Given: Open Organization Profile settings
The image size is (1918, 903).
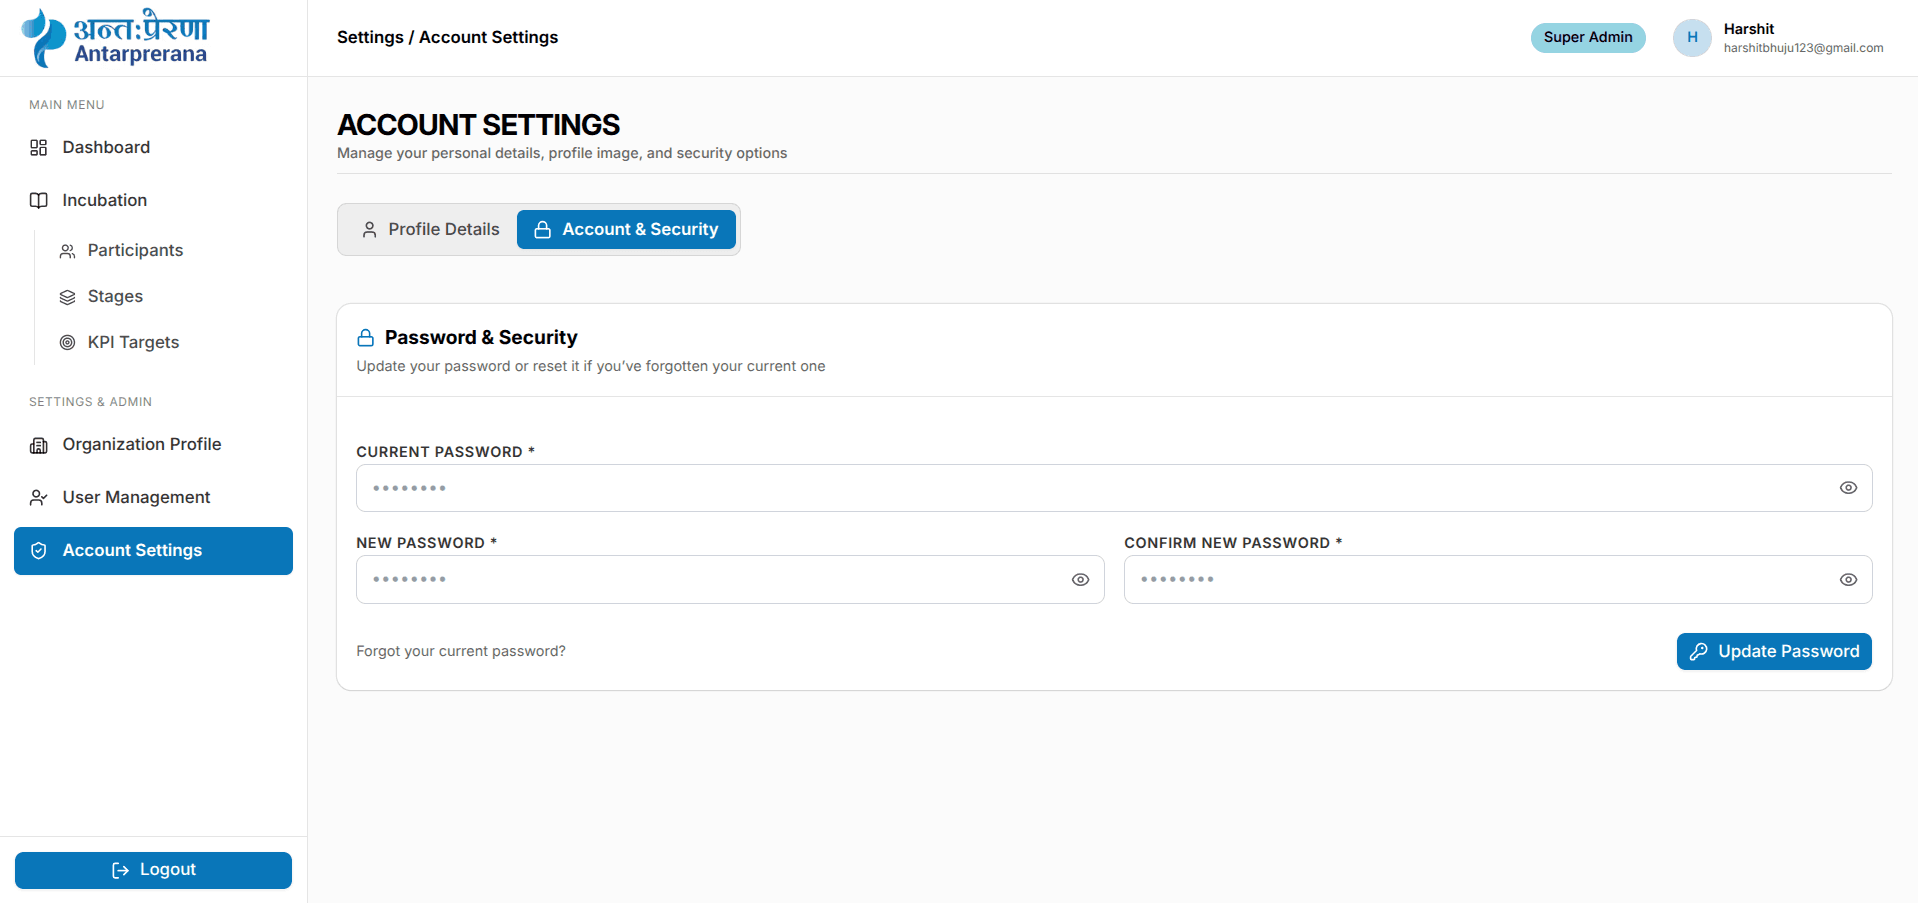Looking at the screenshot, I should [153, 445].
